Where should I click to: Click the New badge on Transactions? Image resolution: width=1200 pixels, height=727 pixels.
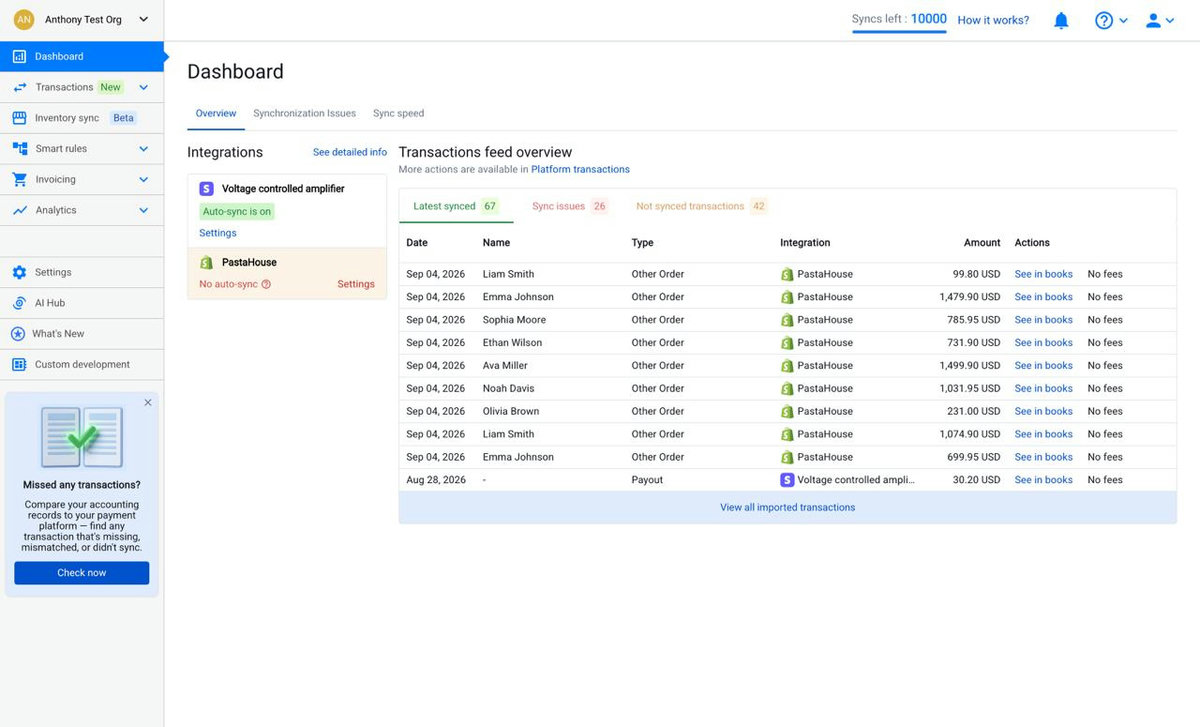click(111, 88)
